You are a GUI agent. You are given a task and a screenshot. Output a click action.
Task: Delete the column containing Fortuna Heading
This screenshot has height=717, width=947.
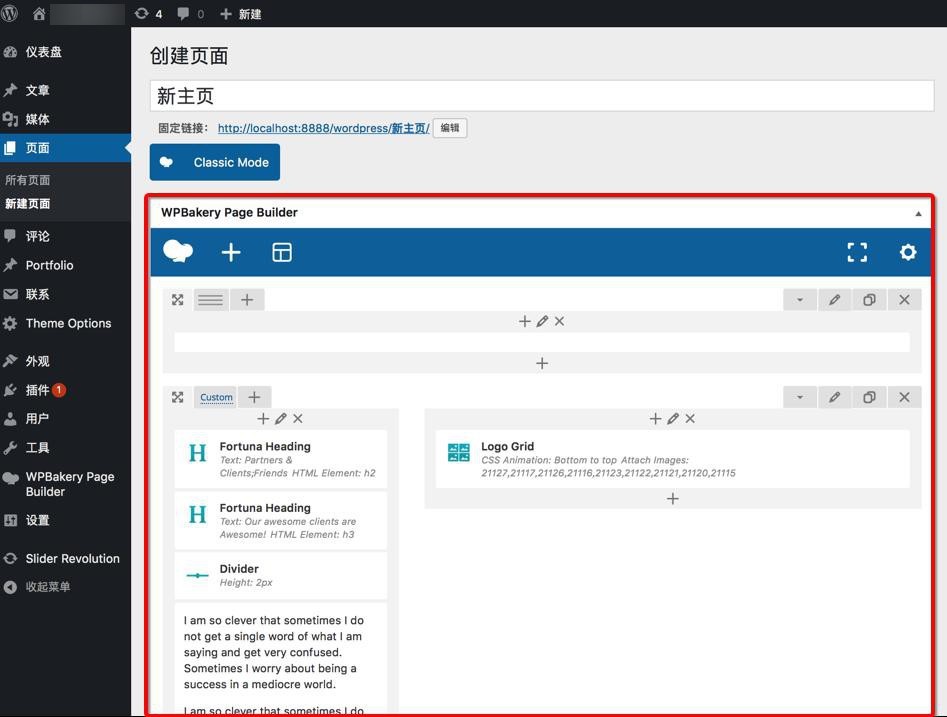click(298, 419)
